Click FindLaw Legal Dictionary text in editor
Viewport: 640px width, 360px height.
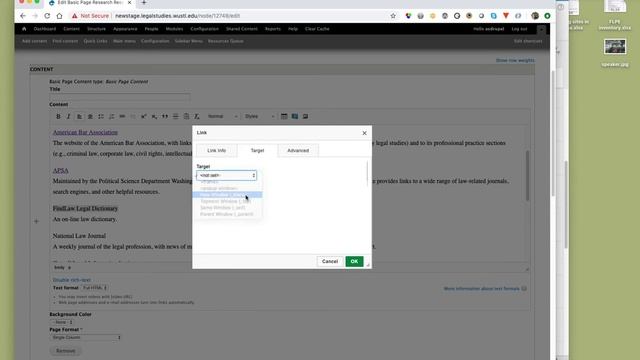[x=85, y=209]
